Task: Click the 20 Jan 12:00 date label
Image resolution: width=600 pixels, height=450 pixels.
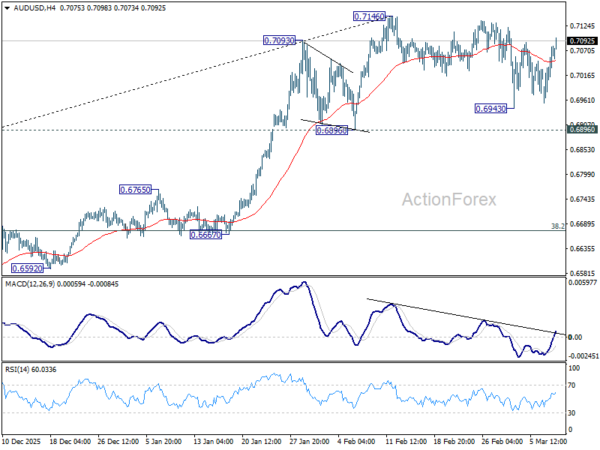Action: point(261,442)
